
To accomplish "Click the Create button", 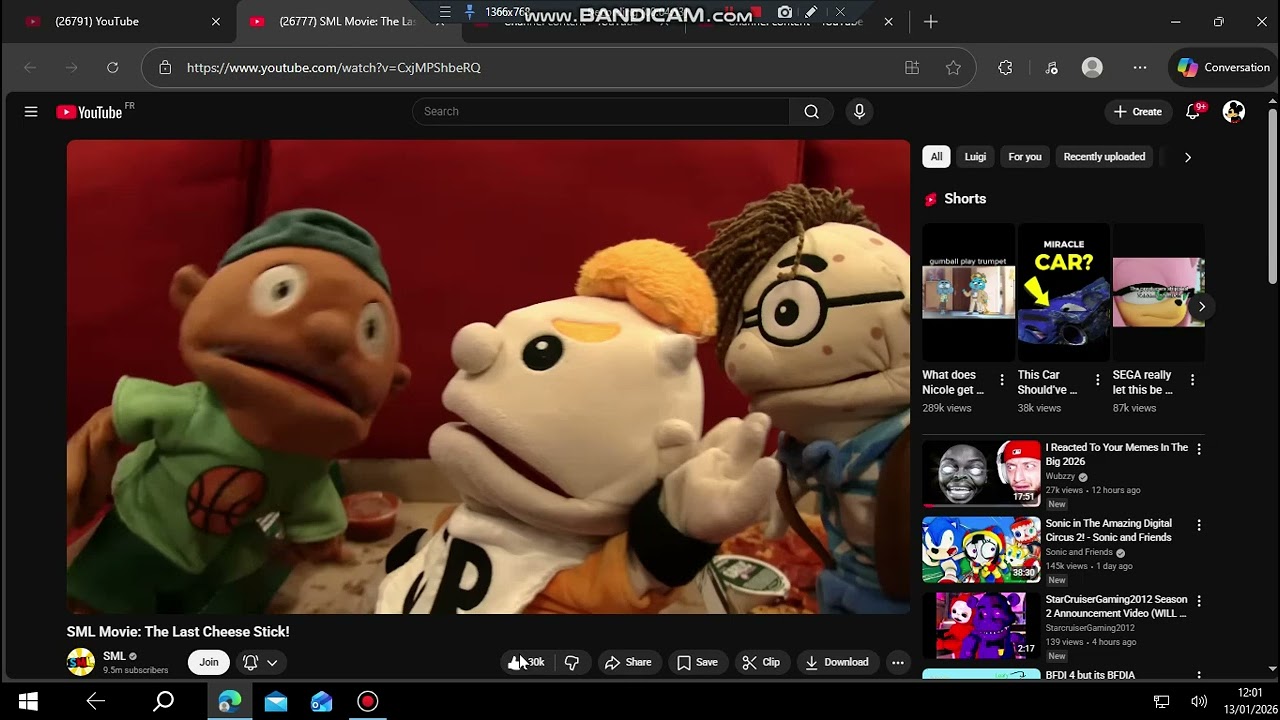I will tap(1138, 112).
